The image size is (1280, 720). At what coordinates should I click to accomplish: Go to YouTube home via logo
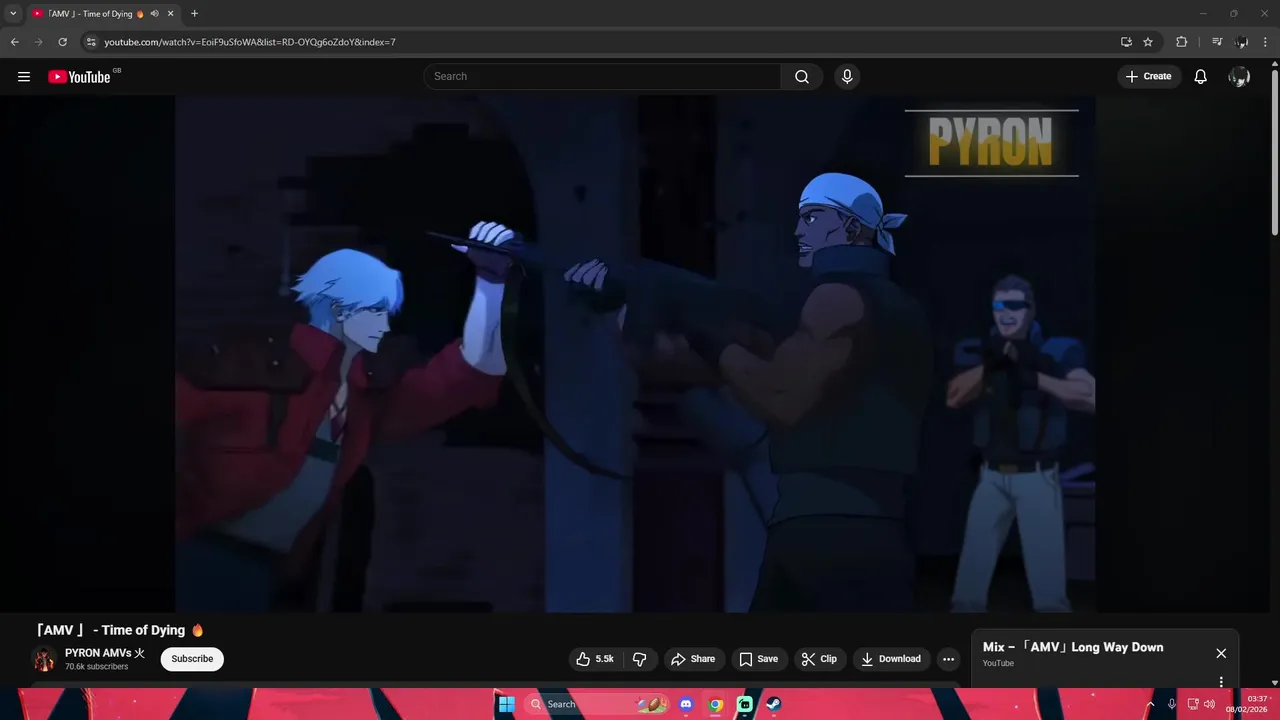pos(79,77)
